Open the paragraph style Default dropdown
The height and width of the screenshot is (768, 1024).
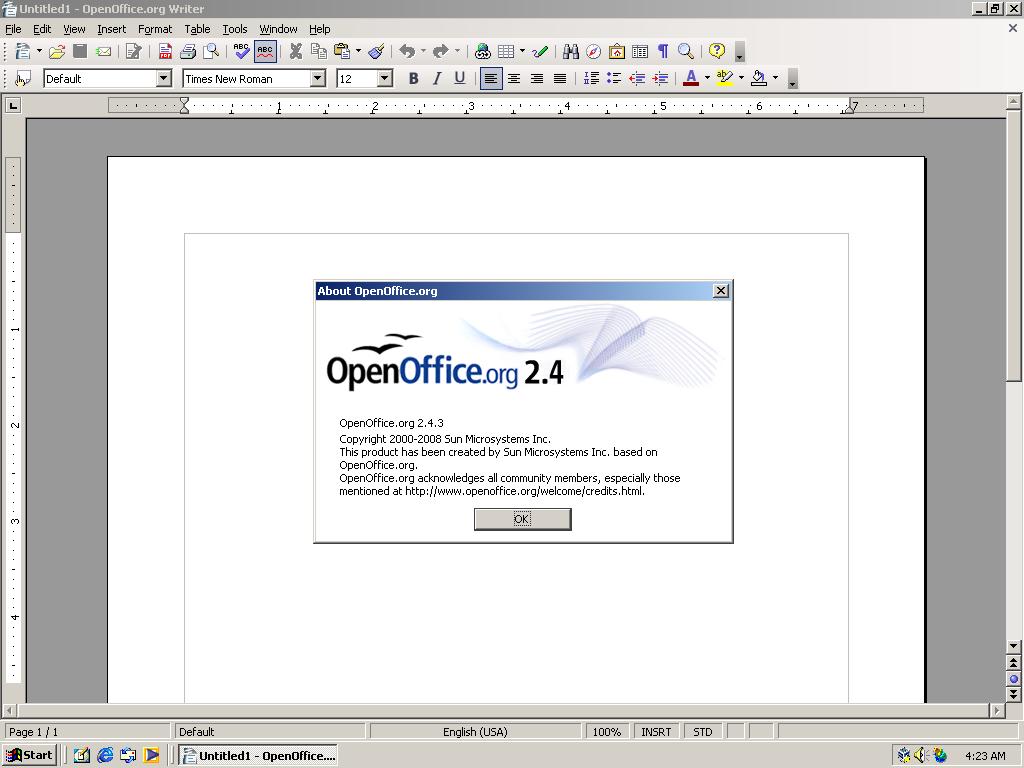tap(164, 79)
